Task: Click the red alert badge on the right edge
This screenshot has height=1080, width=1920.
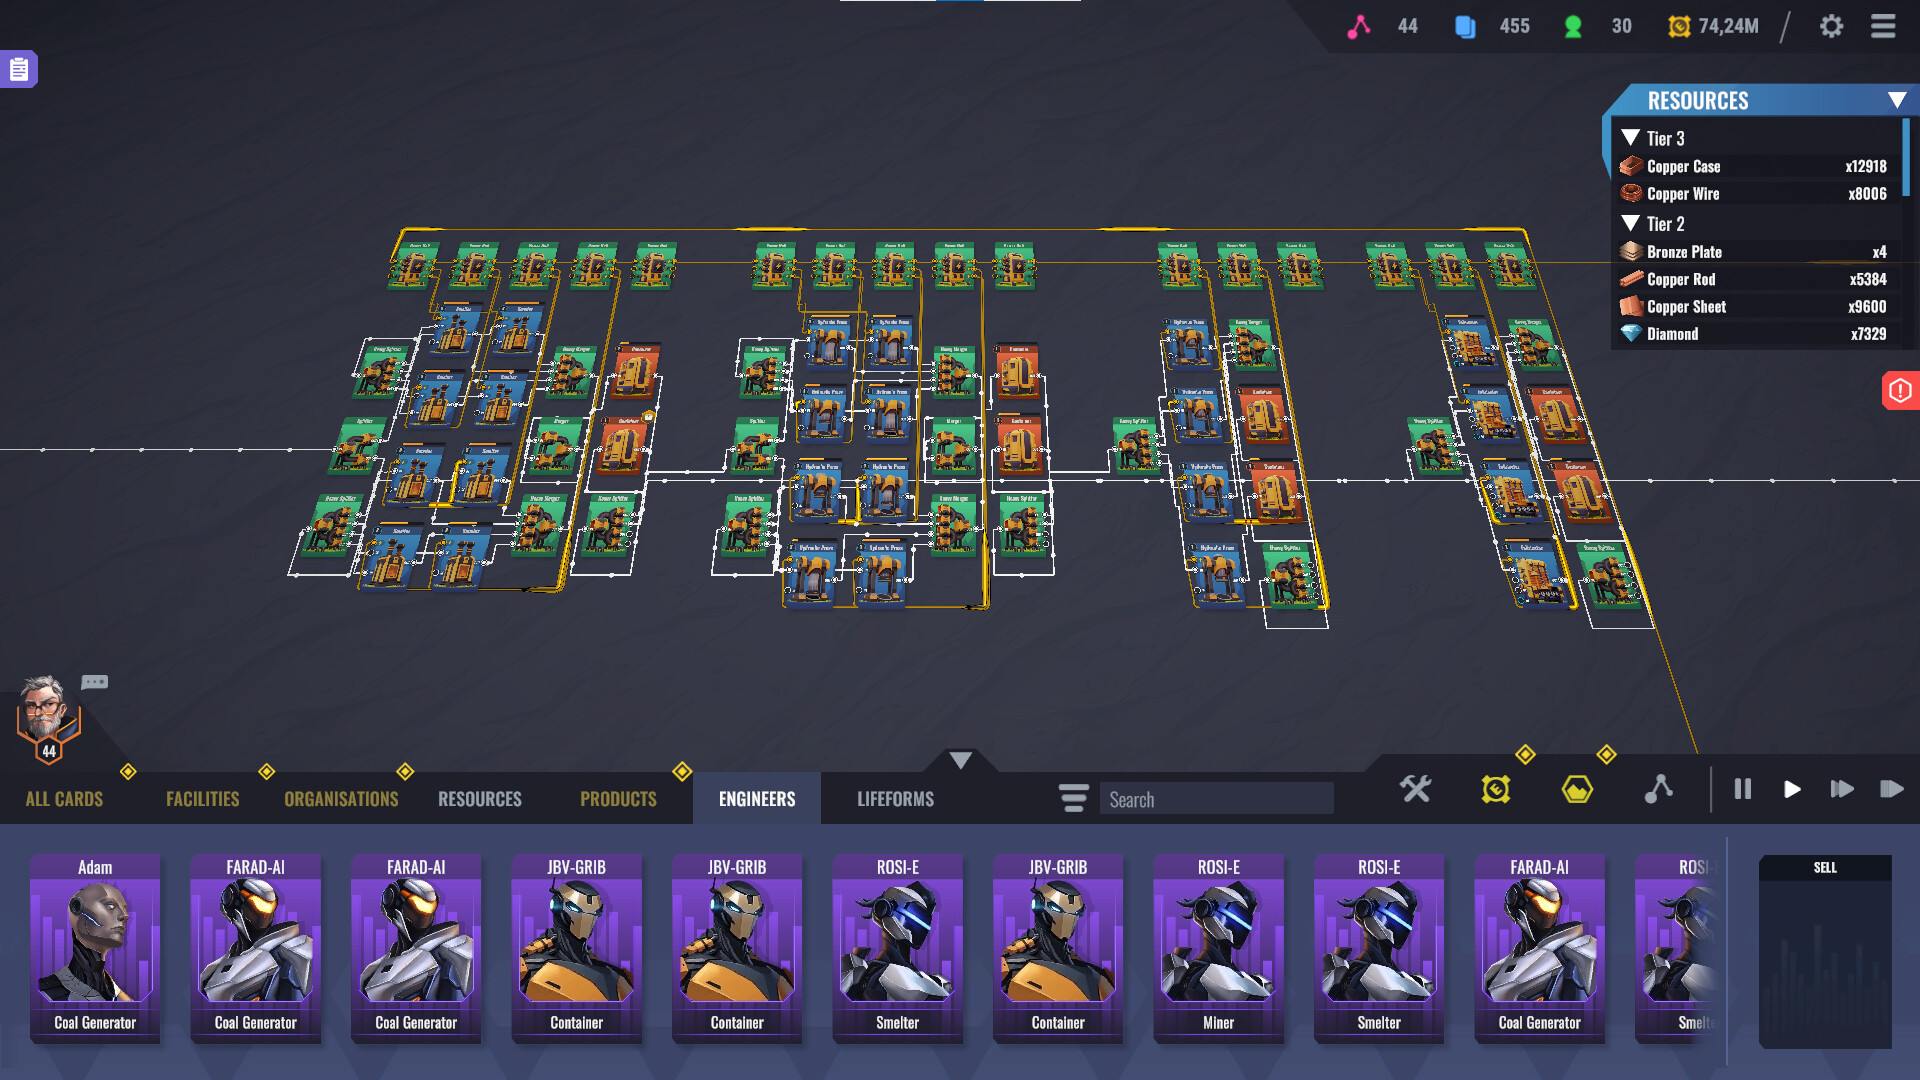Action: click(x=1901, y=391)
